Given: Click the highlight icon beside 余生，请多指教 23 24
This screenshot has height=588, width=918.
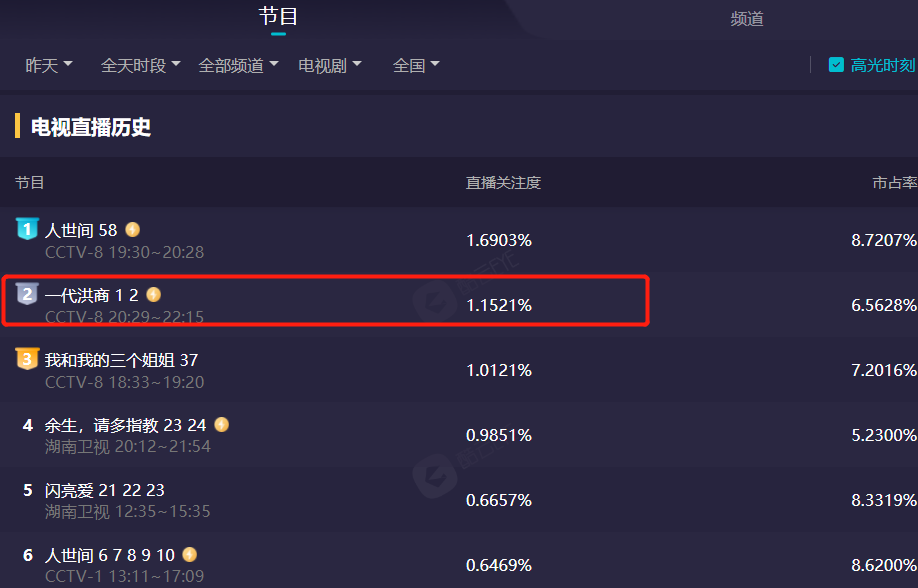Looking at the screenshot, I should click(221, 424).
